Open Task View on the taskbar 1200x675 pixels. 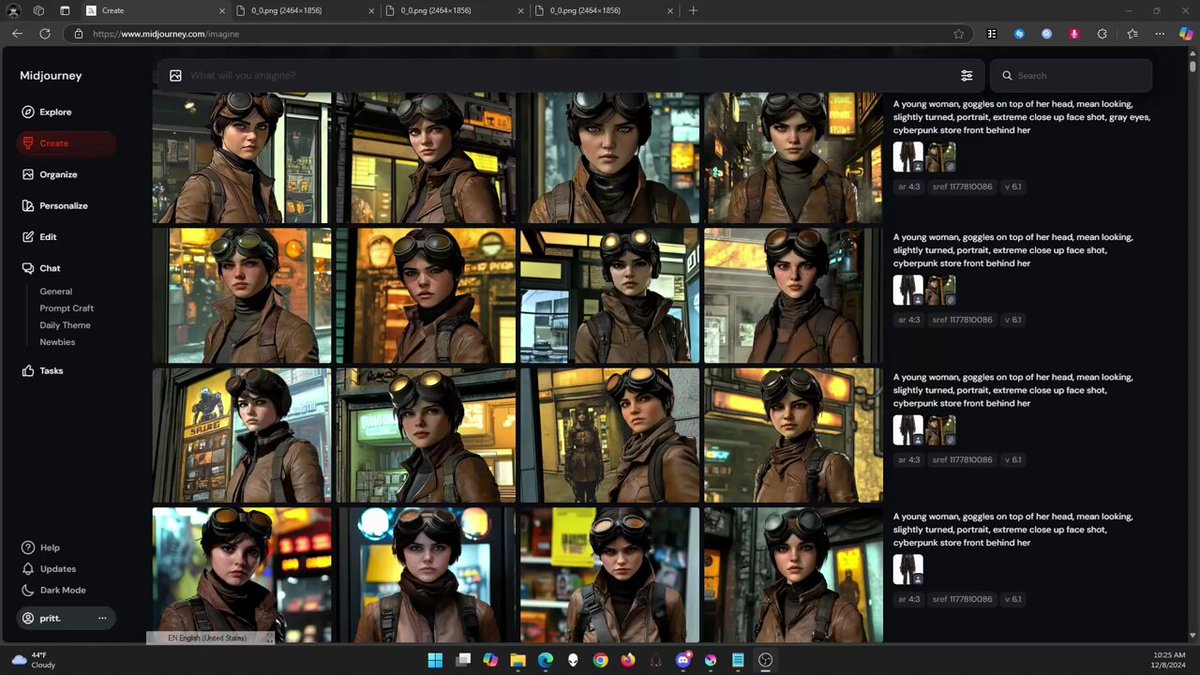click(x=464, y=660)
